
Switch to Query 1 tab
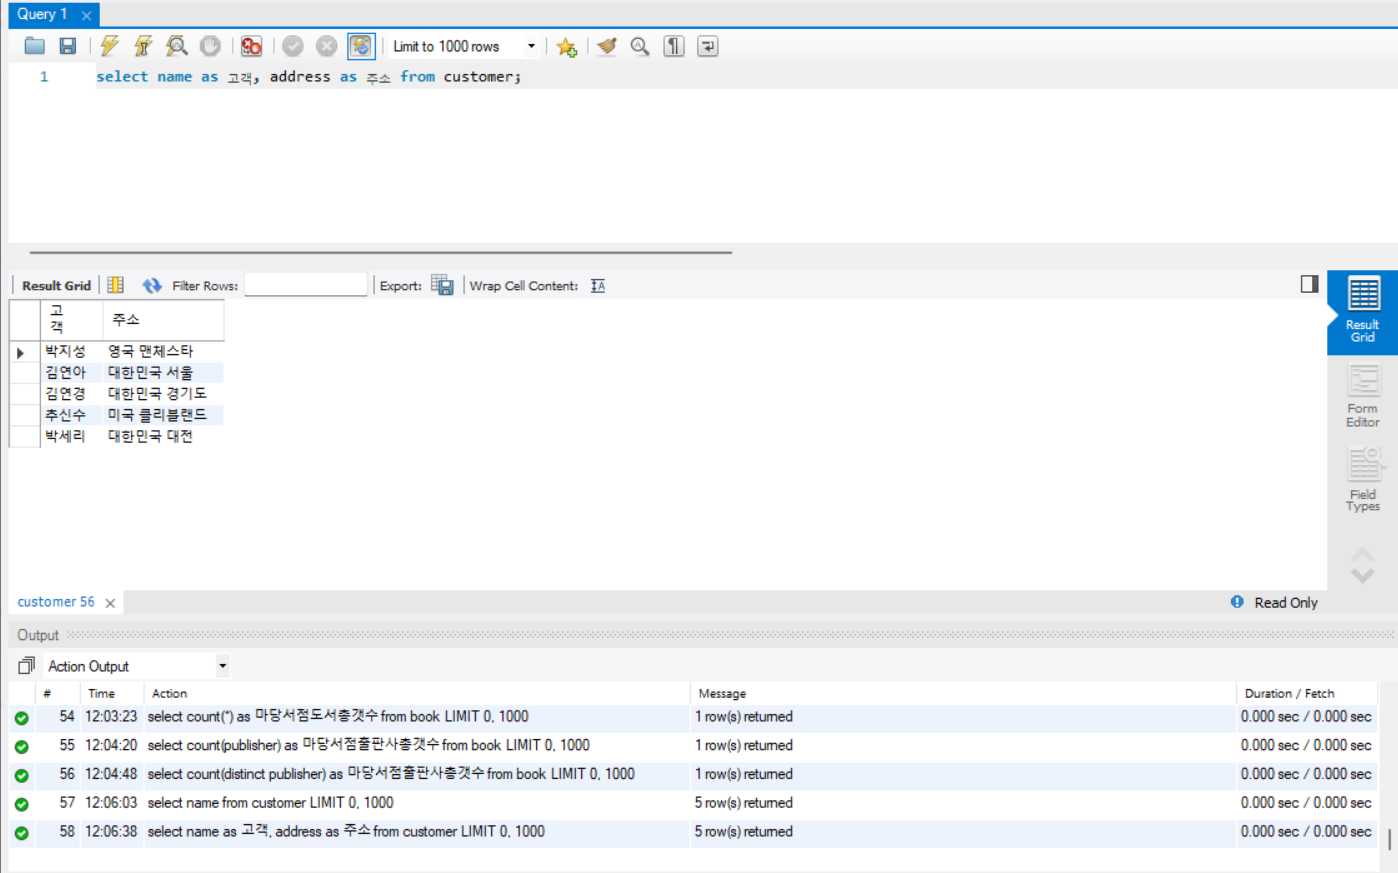(42, 14)
